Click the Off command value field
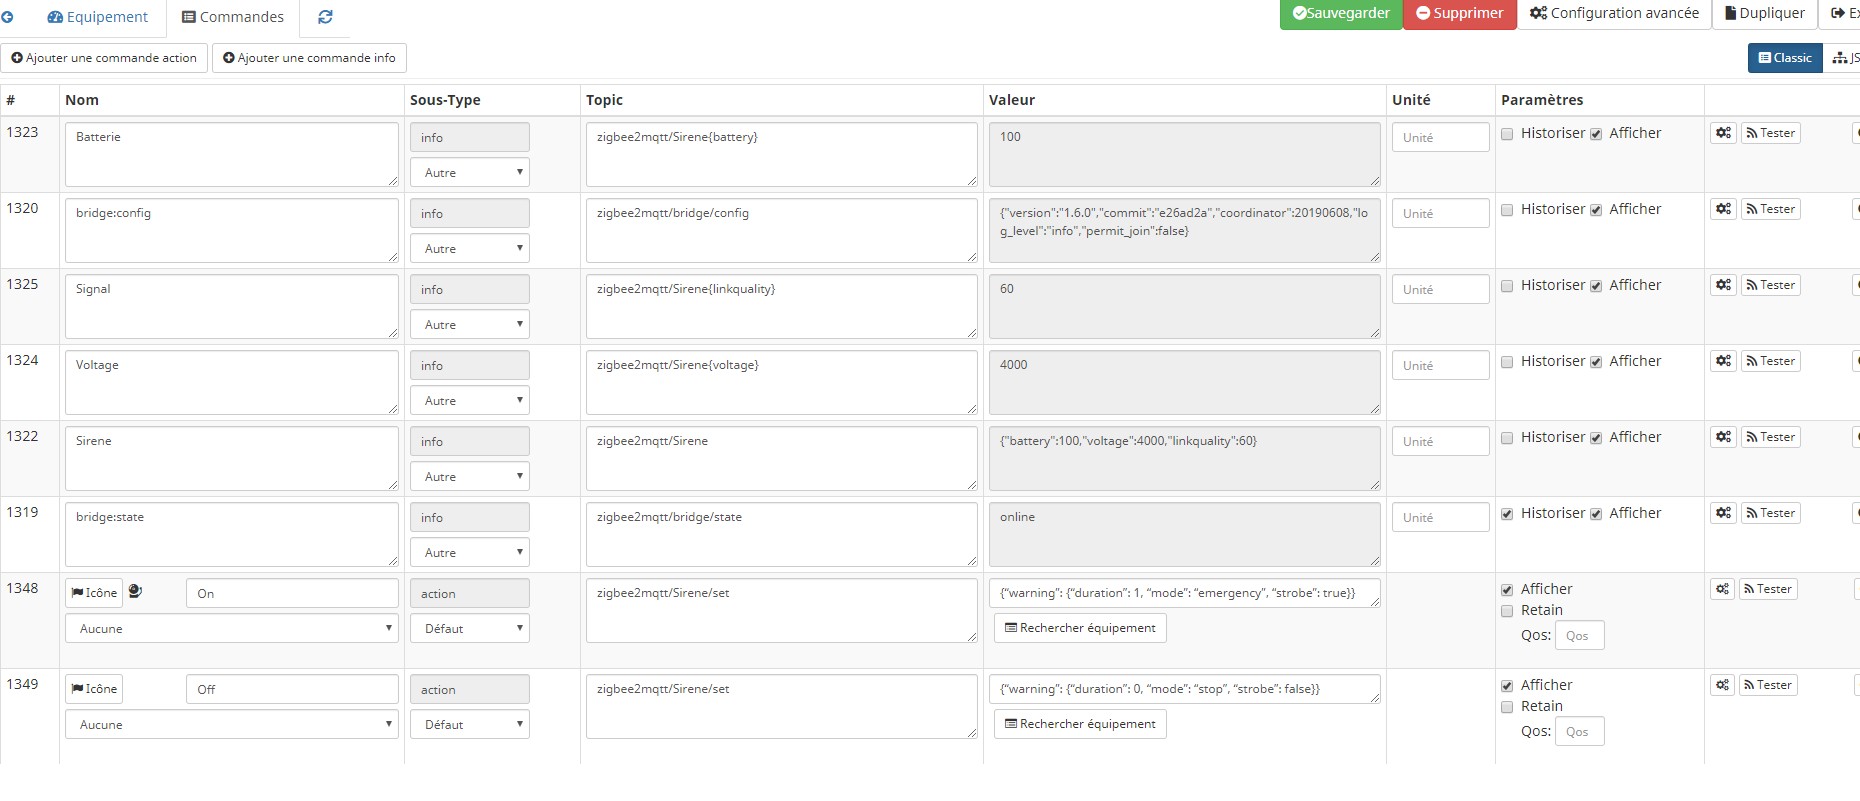 pyautogui.click(x=1184, y=689)
